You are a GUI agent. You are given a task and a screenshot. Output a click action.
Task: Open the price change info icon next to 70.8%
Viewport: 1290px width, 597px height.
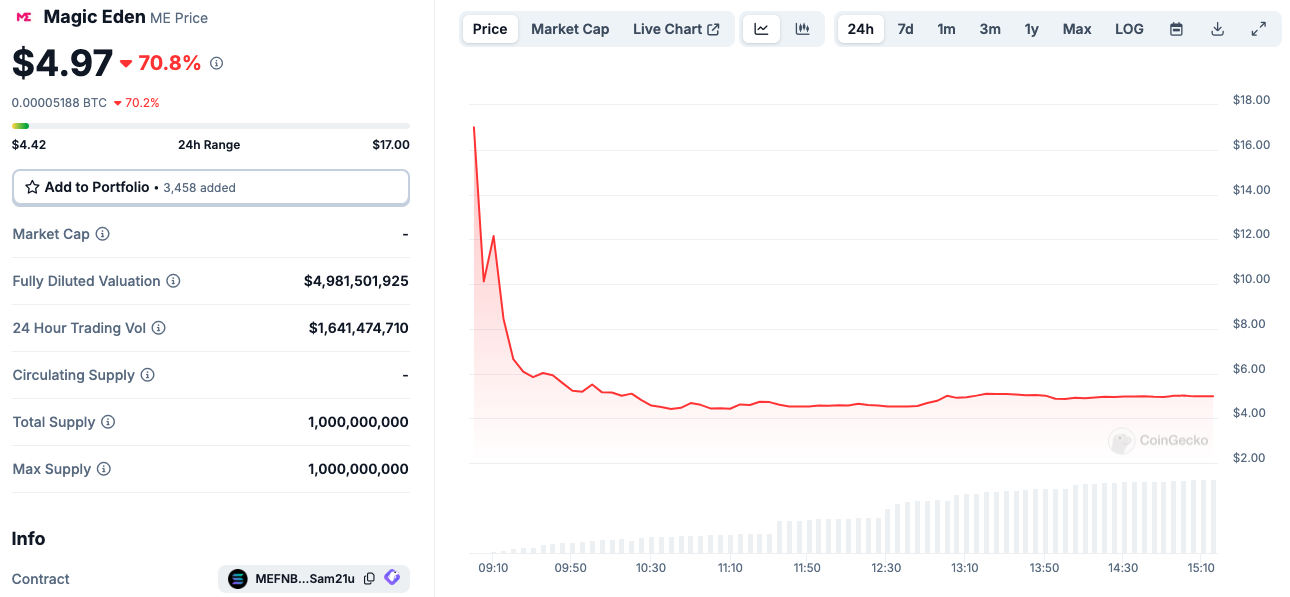216,63
